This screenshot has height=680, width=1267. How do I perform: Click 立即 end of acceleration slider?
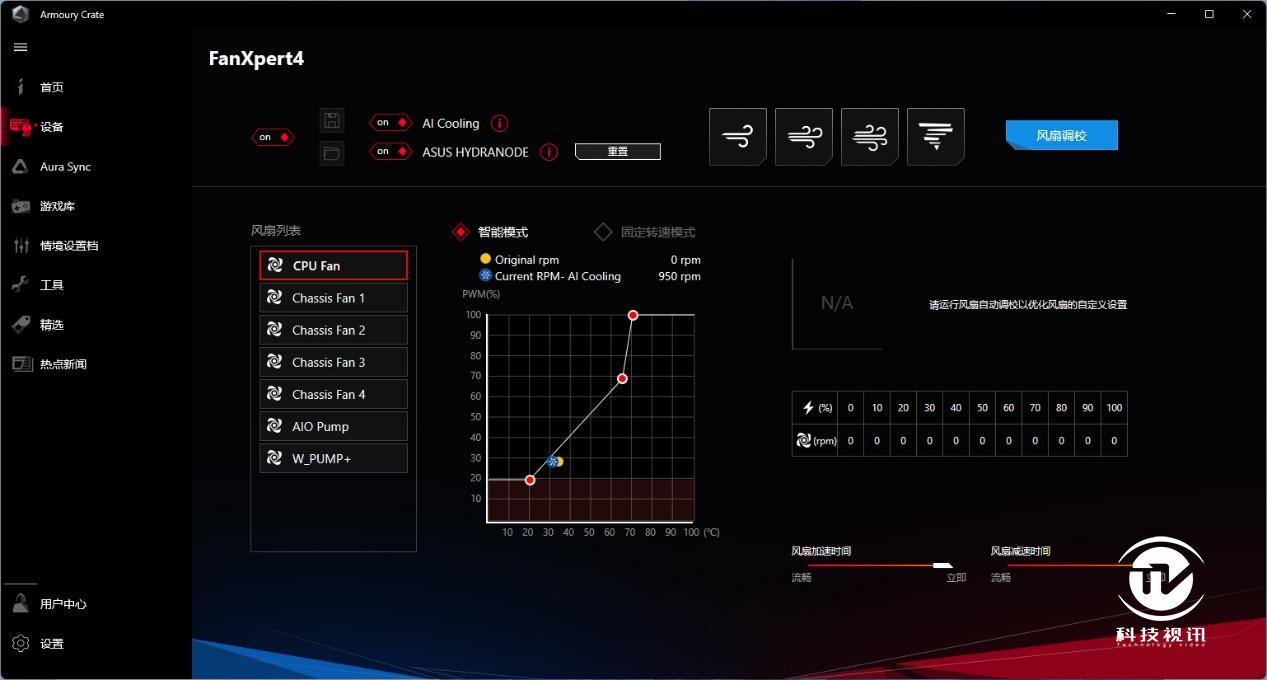[956, 578]
